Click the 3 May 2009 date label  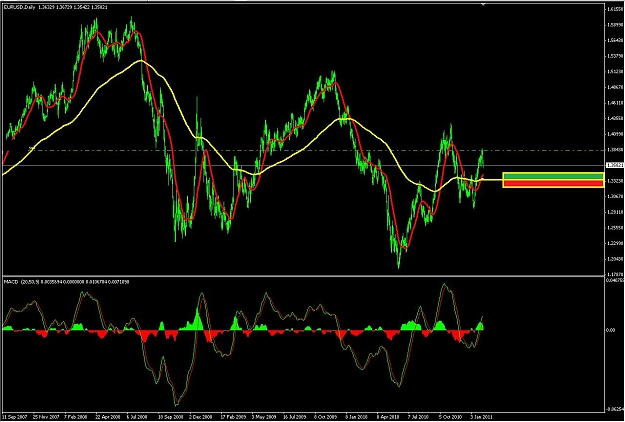pyautogui.click(x=265, y=416)
